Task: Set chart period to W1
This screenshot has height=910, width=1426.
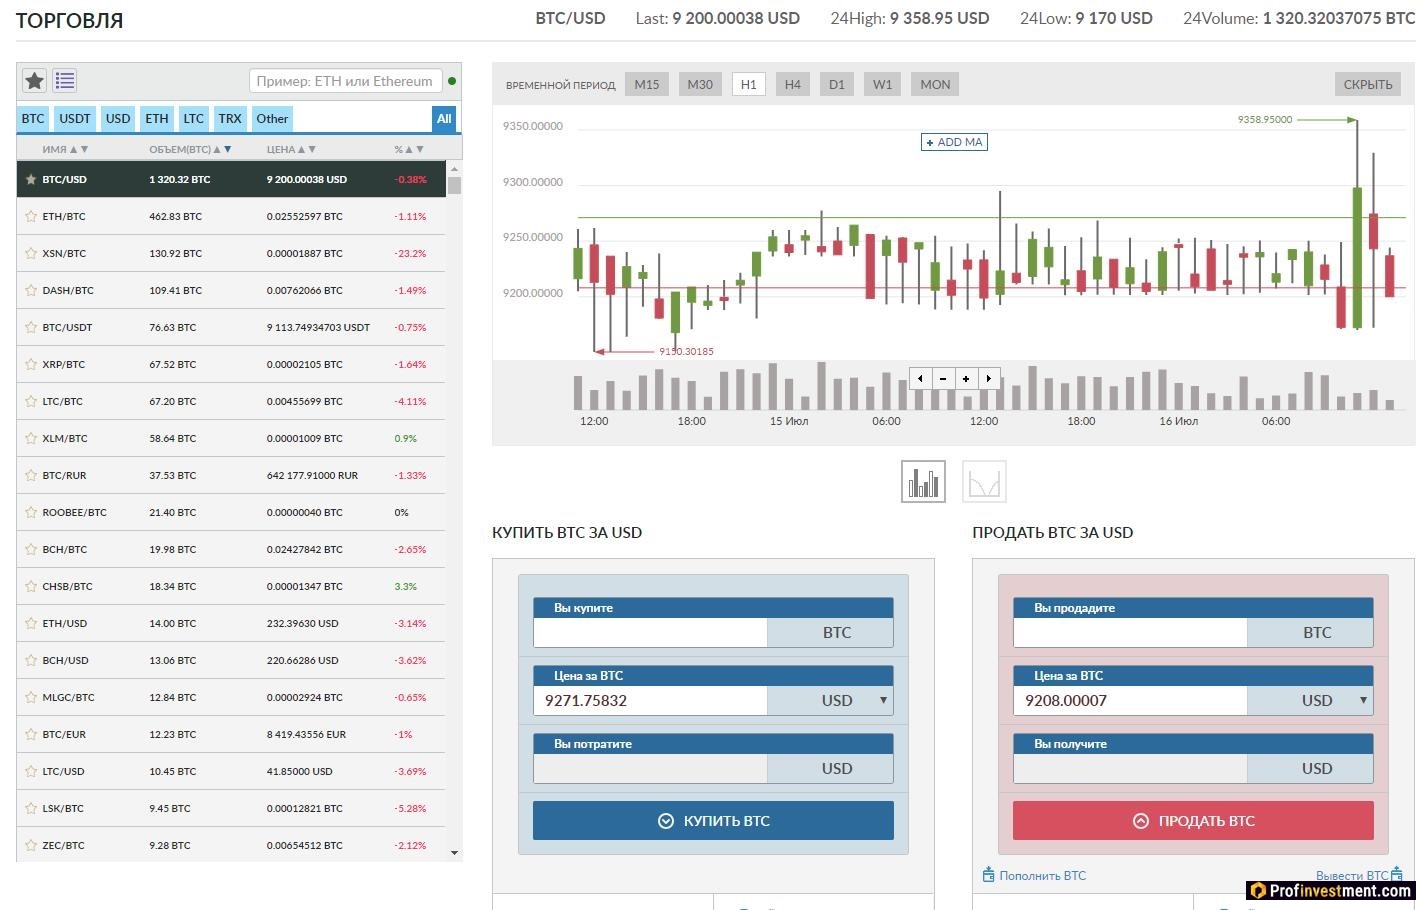Action: coord(882,84)
